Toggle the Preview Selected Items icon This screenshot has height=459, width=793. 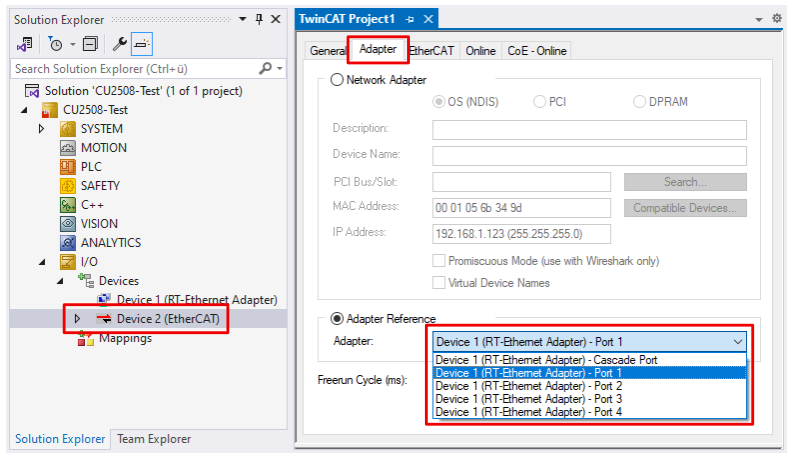pos(142,44)
